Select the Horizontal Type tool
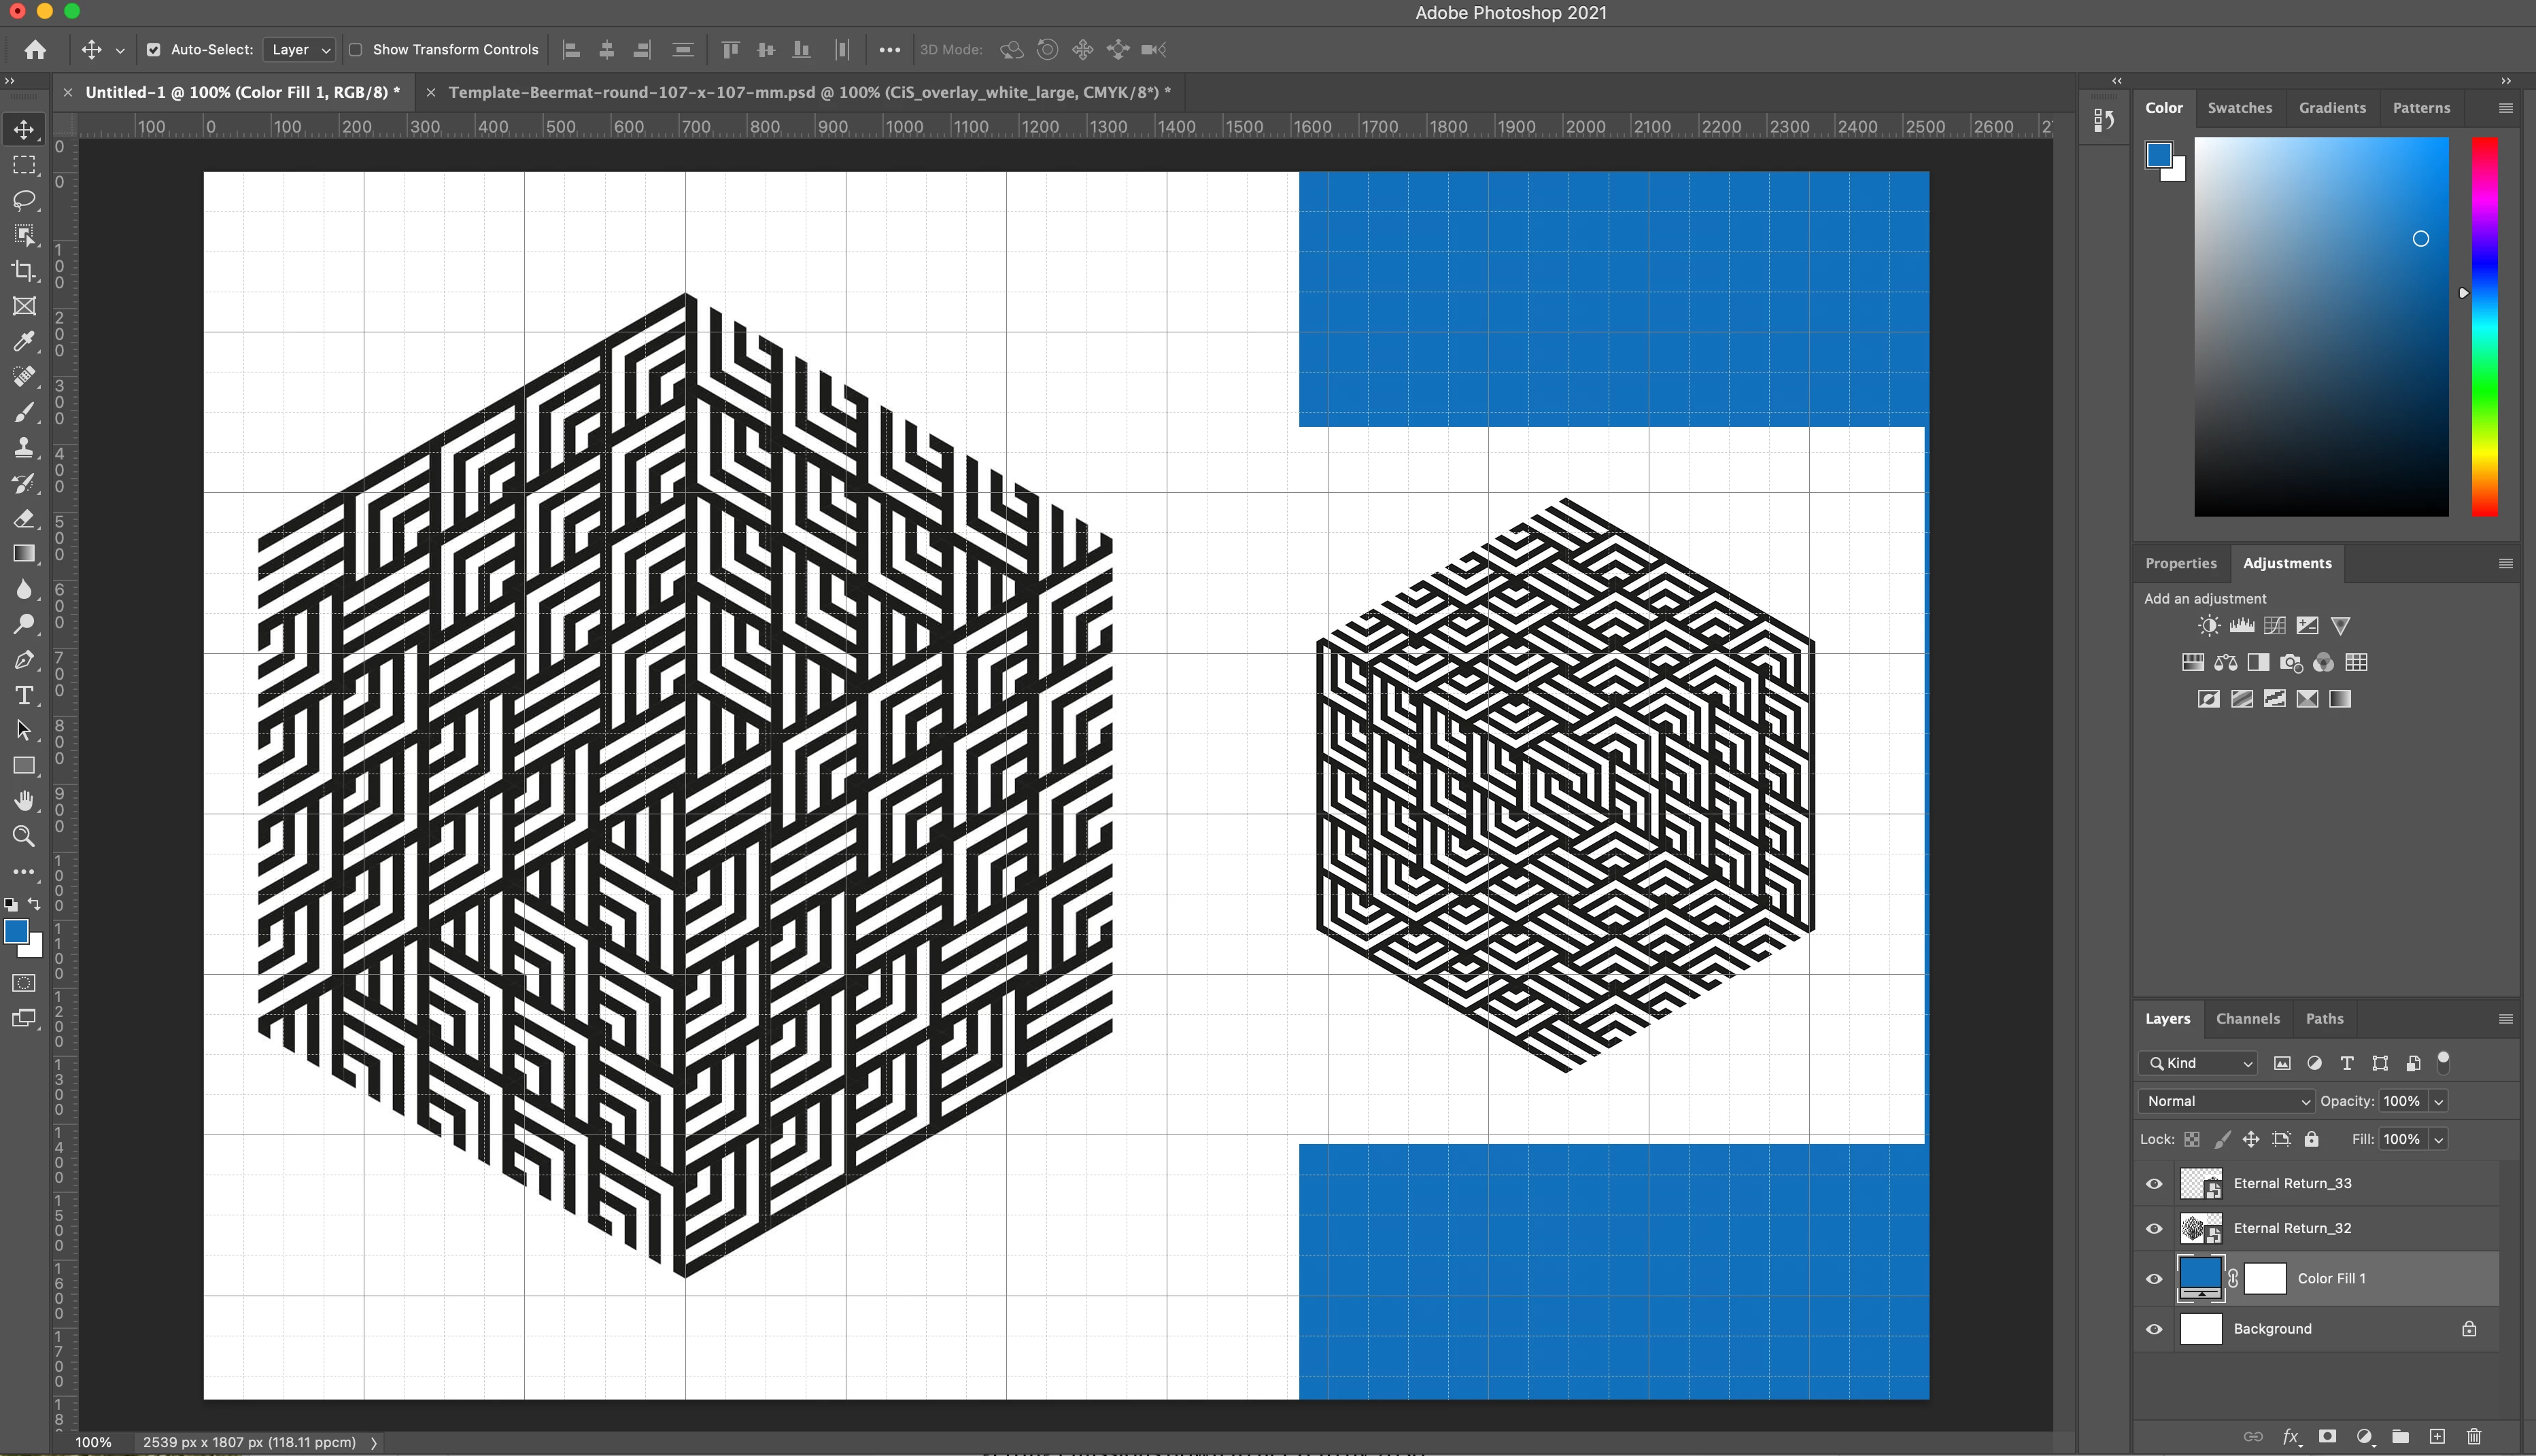The image size is (2536, 1456). tap(24, 695)
